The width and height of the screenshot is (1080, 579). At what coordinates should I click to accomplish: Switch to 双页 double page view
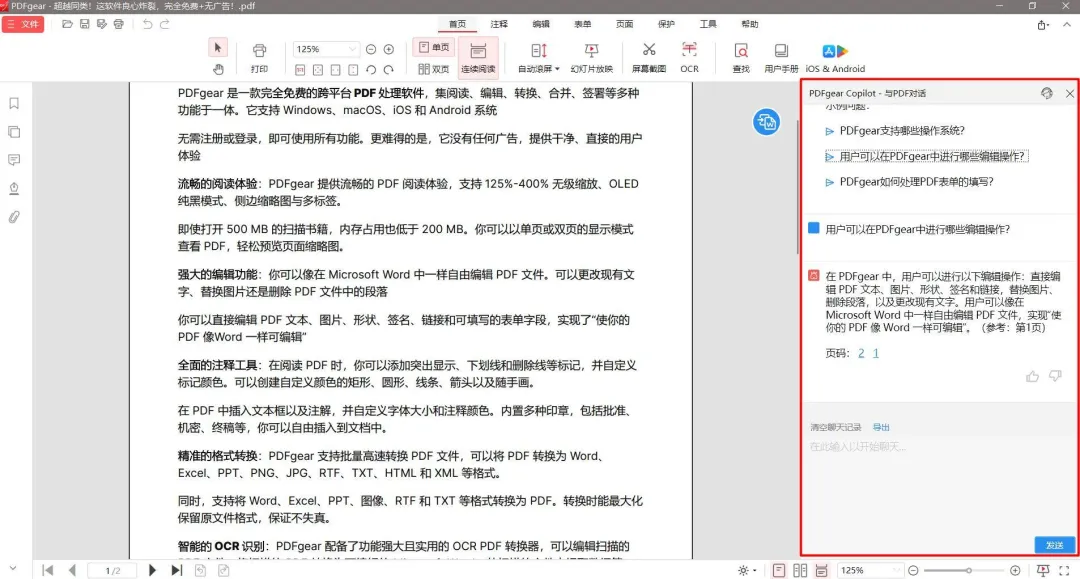pyautogui.click(x=434, y=69)
